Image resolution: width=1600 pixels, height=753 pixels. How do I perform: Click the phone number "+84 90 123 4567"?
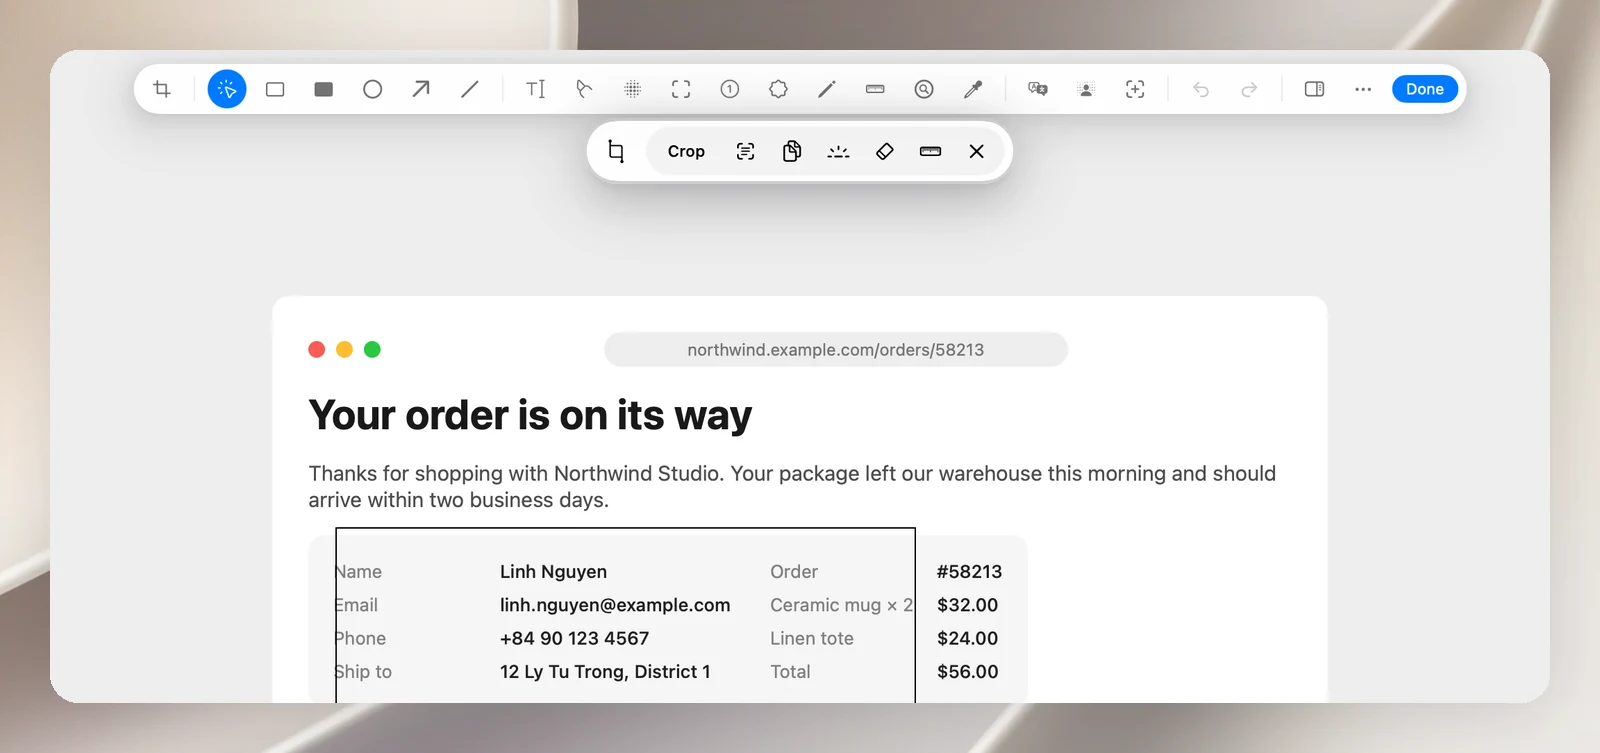[x=574, y=638]
